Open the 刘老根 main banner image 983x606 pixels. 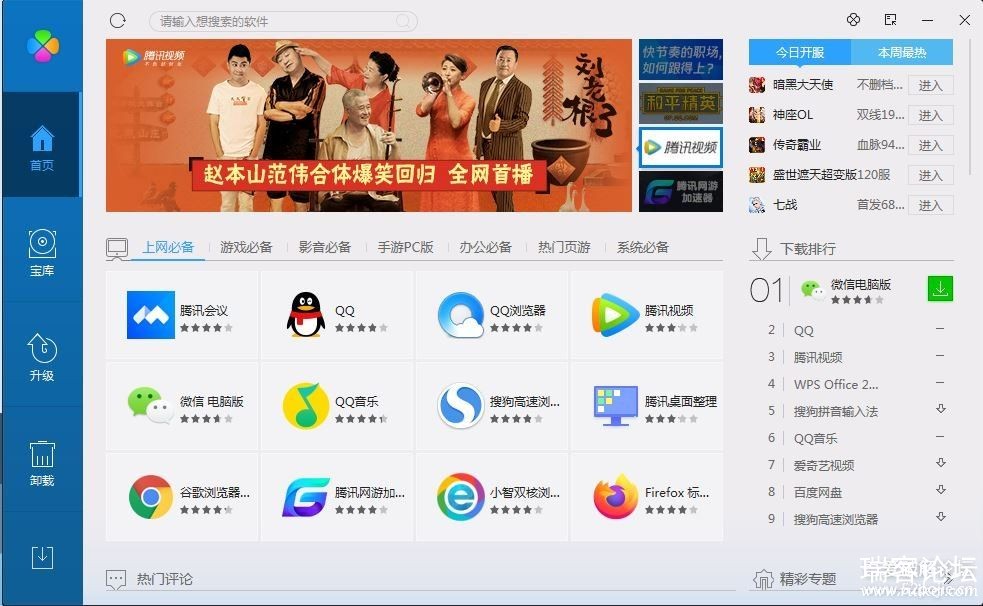pos(369,125)
